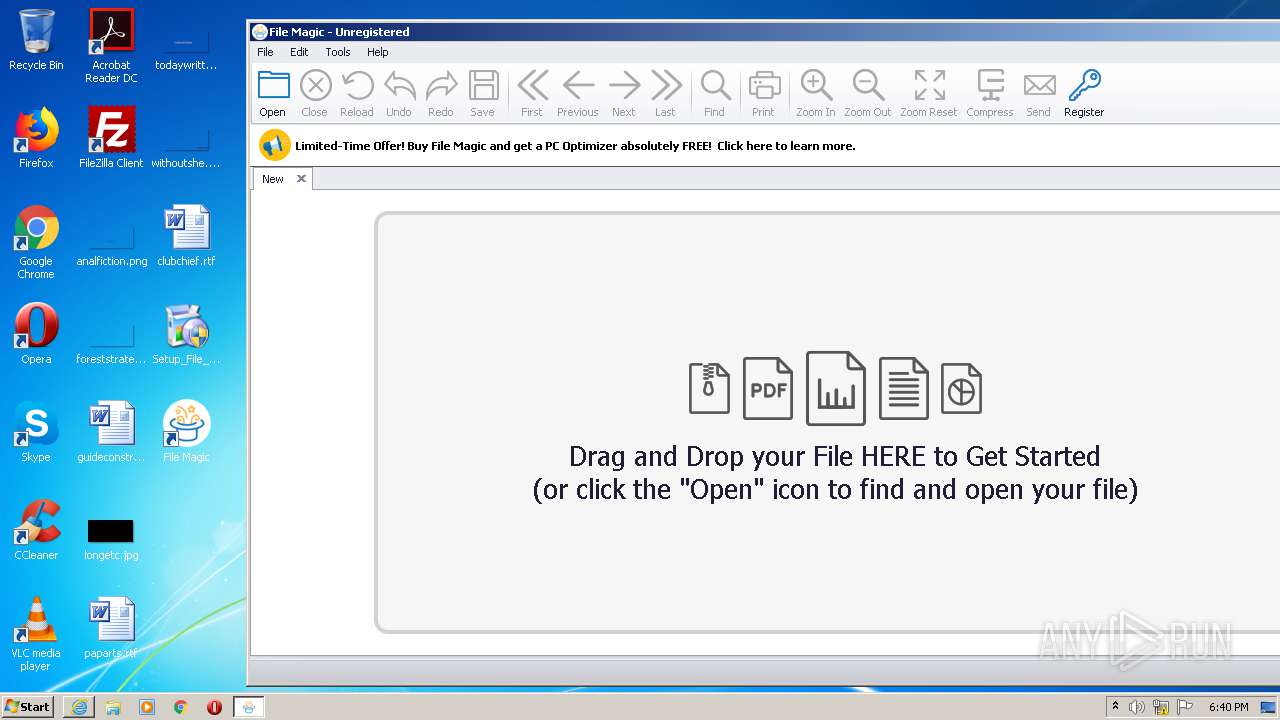Click the 6:40 PM taskbar clock
The image size is (1280, 720).
point(1228,707)
